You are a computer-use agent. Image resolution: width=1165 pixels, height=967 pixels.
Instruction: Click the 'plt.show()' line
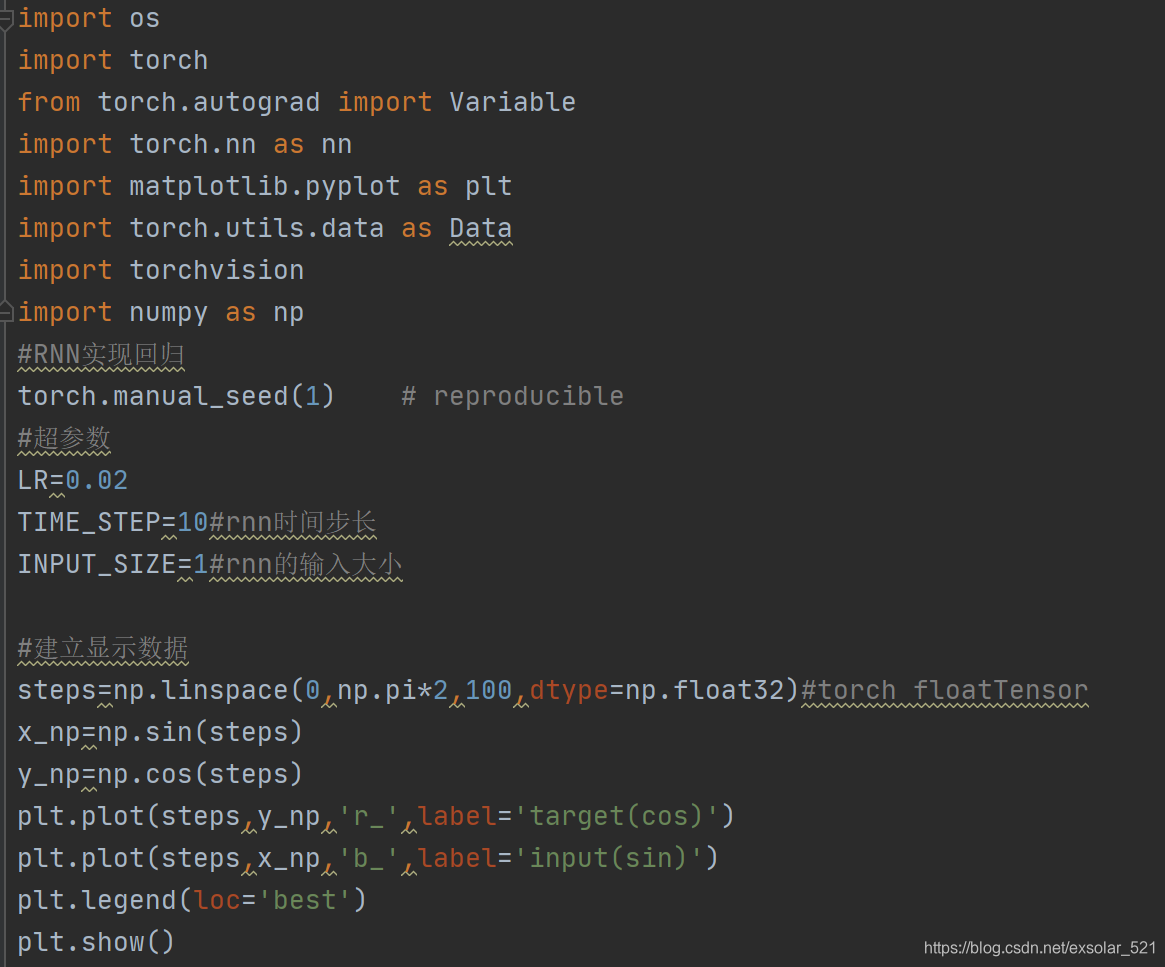tap(96, 942)
